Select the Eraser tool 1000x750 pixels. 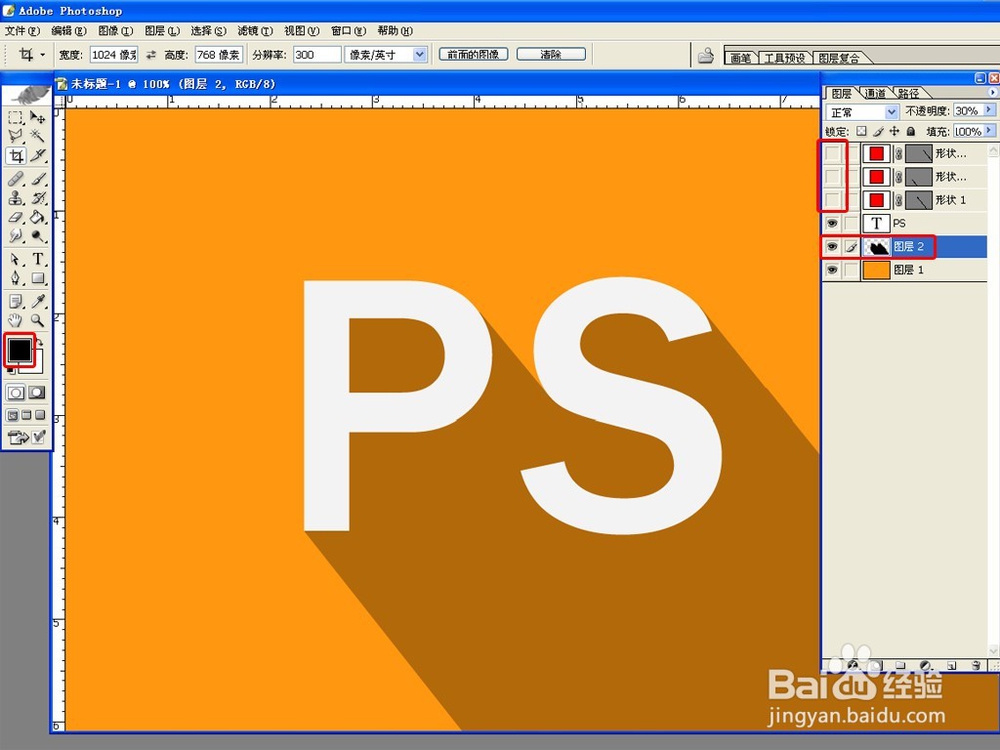point(15,217)
